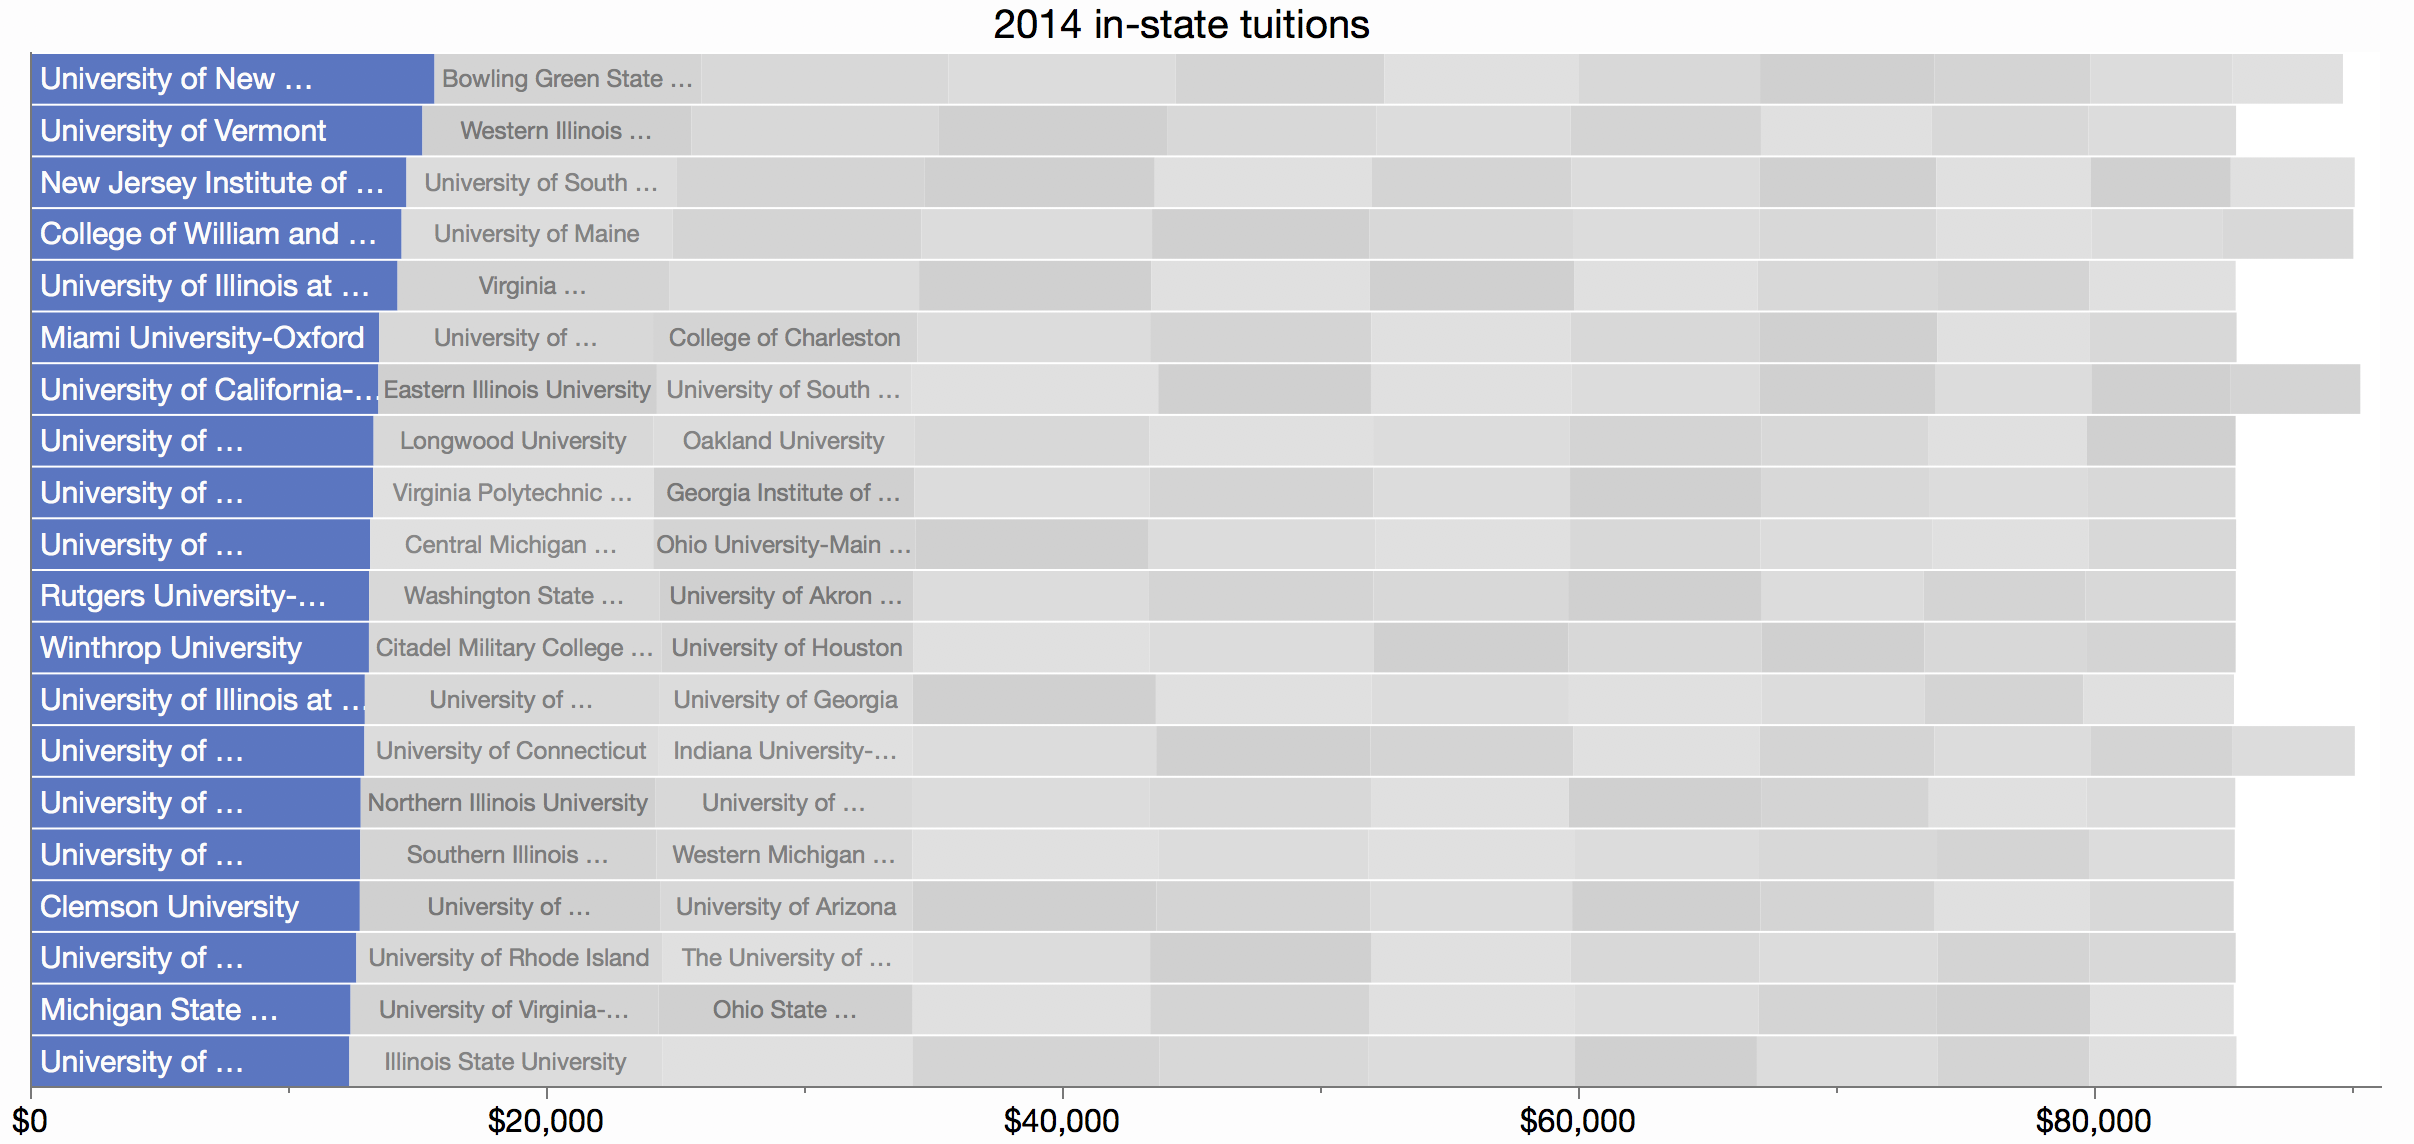Click the Michigan State blue bar
The width and height of the screenshot is (2414, 1144).
pyautogui.click(x=191, y=1010)
